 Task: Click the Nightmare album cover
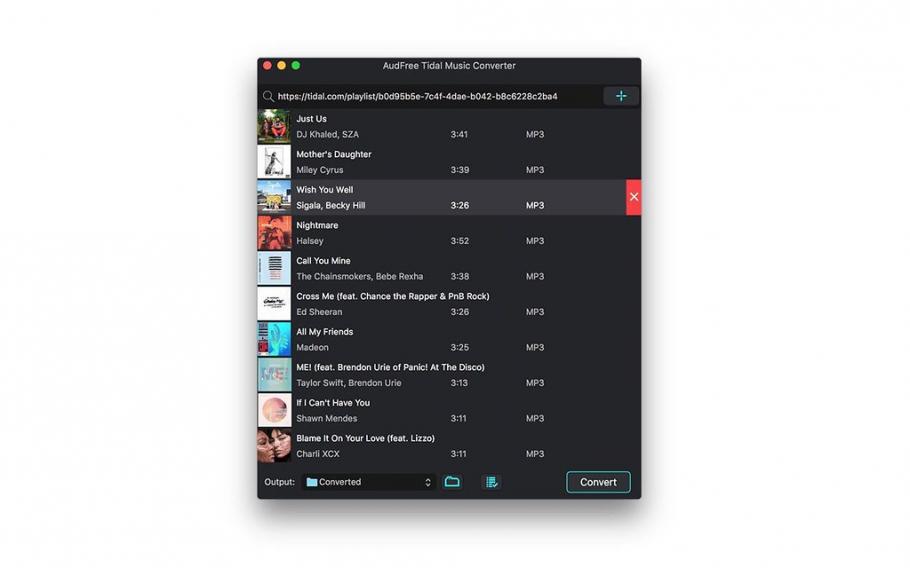[x=274, y=233]
